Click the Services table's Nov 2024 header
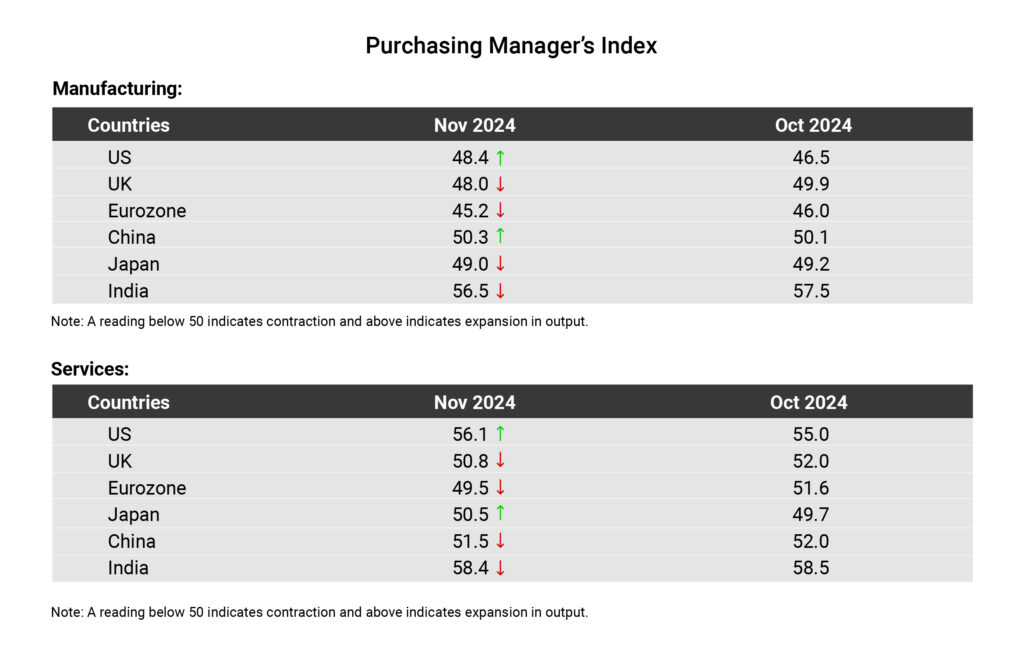 click(474, 402)
